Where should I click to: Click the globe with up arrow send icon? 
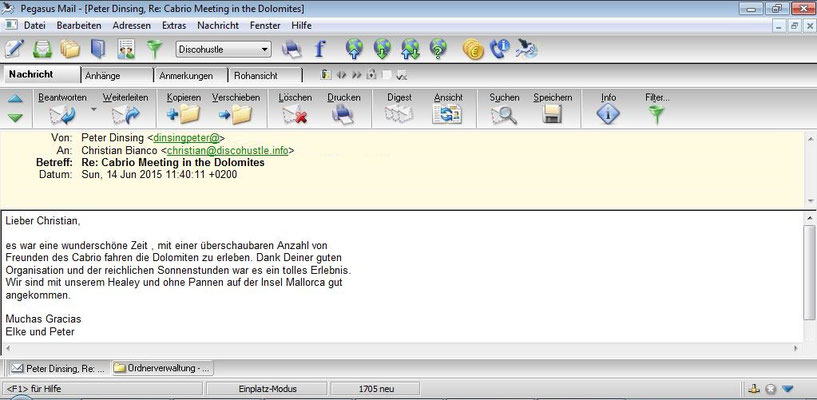pos(354,49)
